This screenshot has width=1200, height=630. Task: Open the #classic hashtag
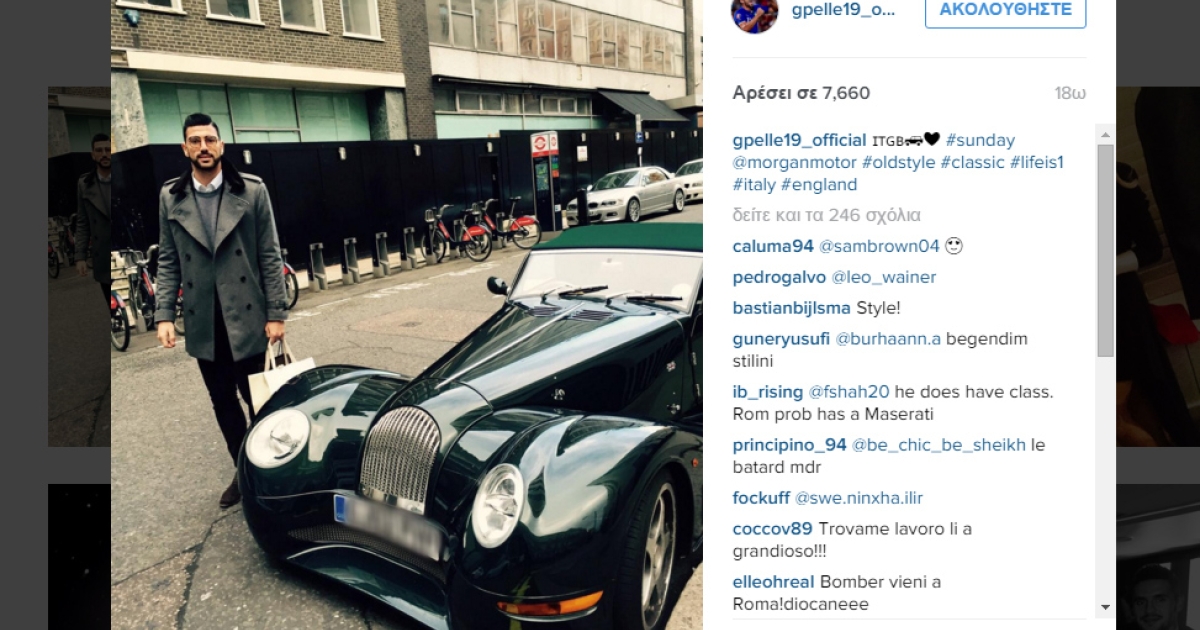973,162
